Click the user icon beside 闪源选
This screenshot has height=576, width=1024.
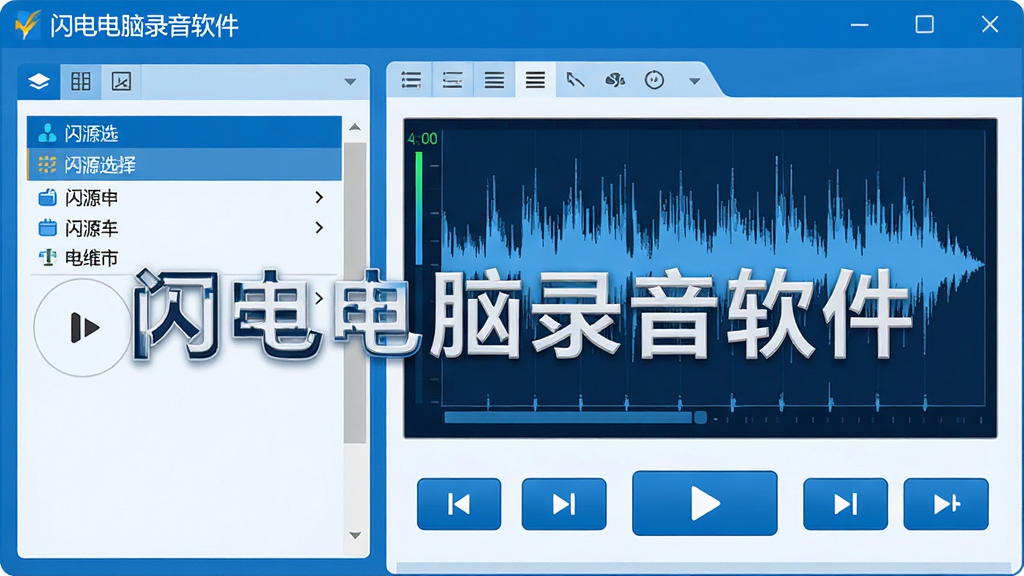point(47,133)
